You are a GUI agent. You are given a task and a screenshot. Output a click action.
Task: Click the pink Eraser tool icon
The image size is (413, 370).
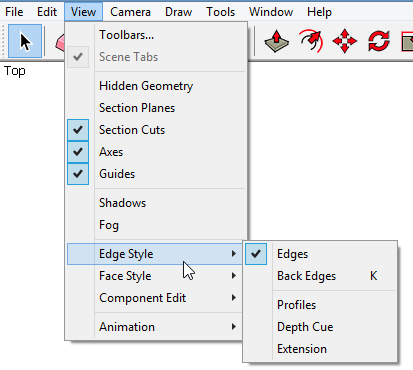(x=60, y=43)
